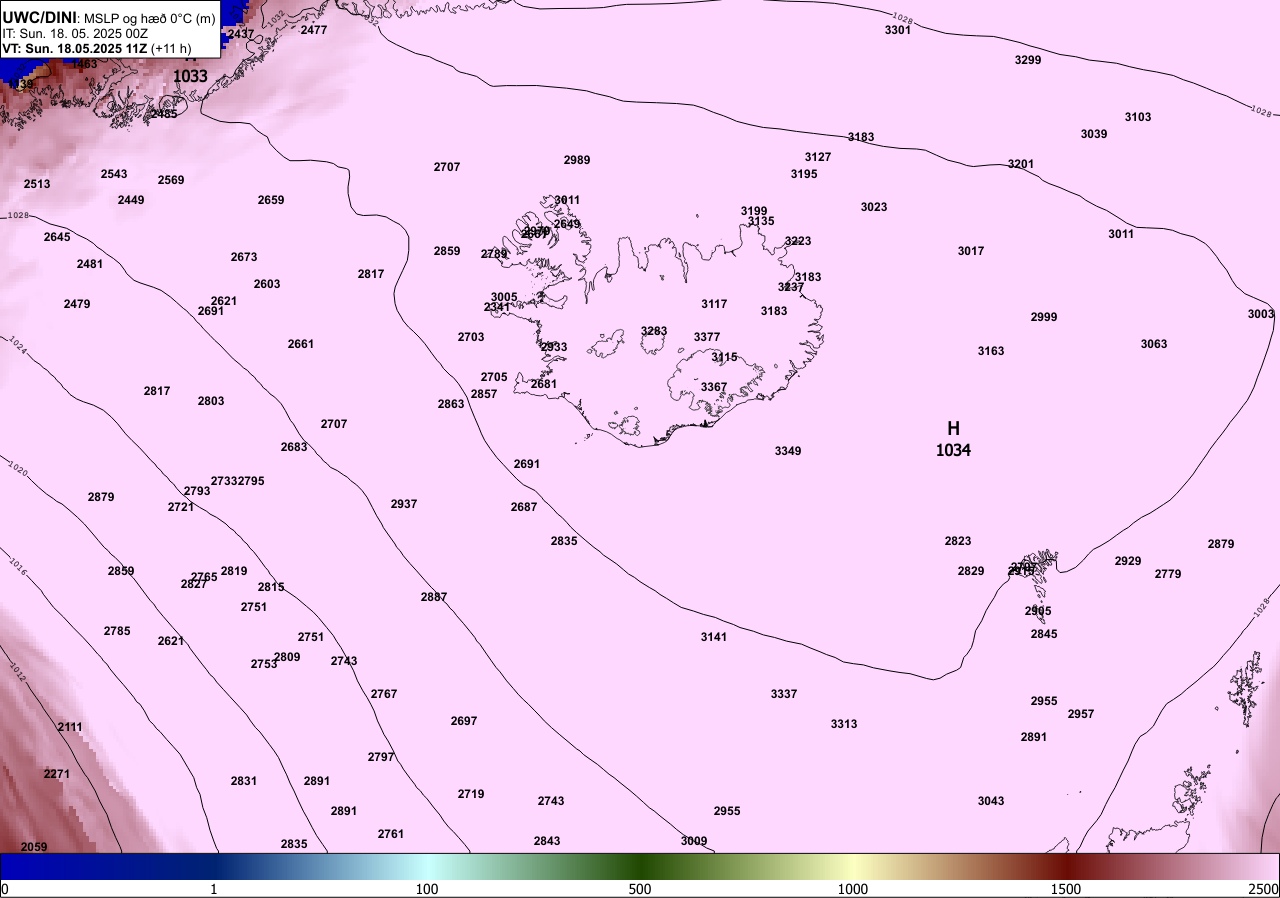Screen dimensions: 1280x898
Task: Click the 1024 isobar label at left edge
Action: coord(17,345)
